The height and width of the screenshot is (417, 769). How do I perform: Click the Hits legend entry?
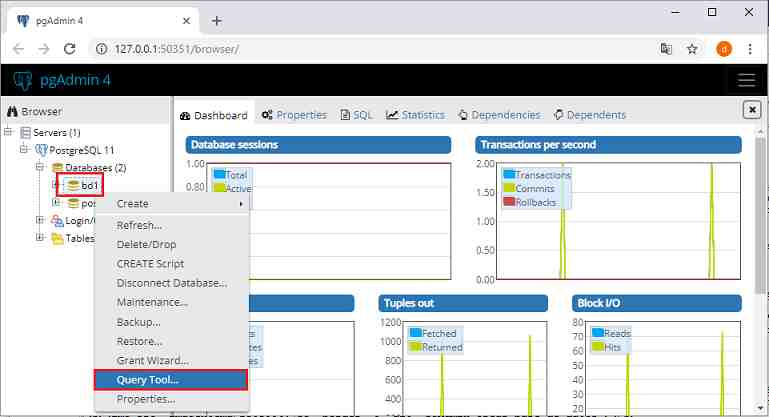coord(607,347)
